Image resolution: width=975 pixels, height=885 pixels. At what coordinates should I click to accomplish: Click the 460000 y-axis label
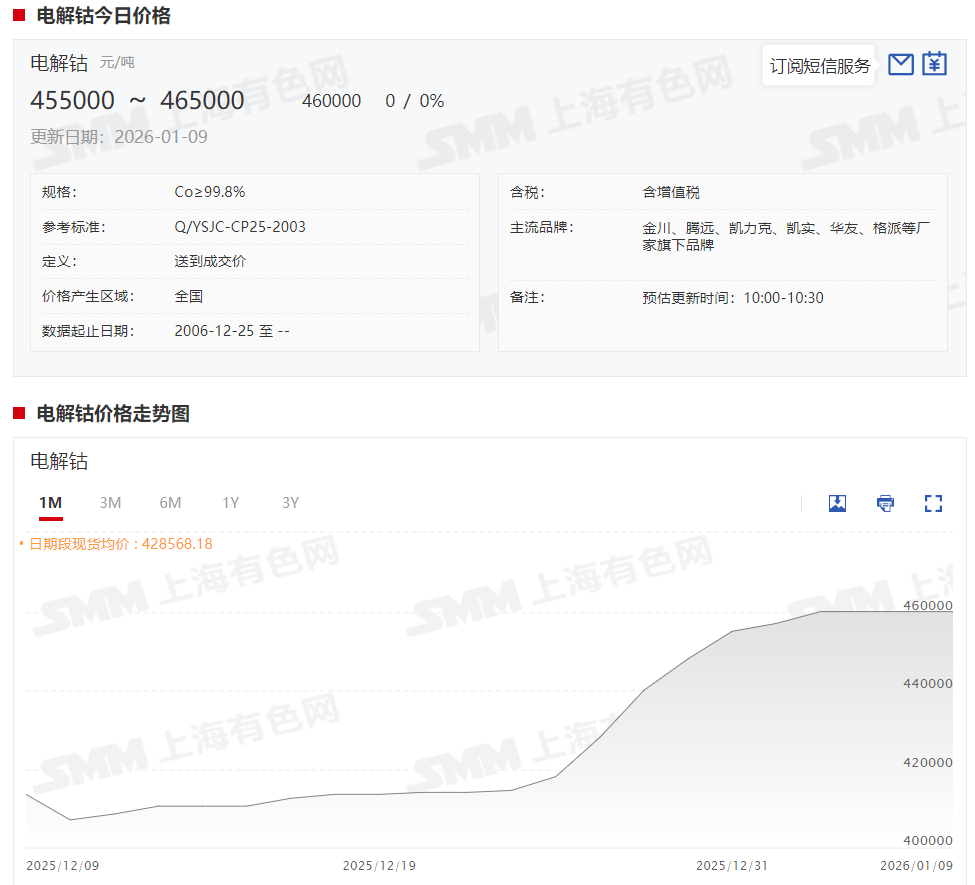tap(929, 606)
